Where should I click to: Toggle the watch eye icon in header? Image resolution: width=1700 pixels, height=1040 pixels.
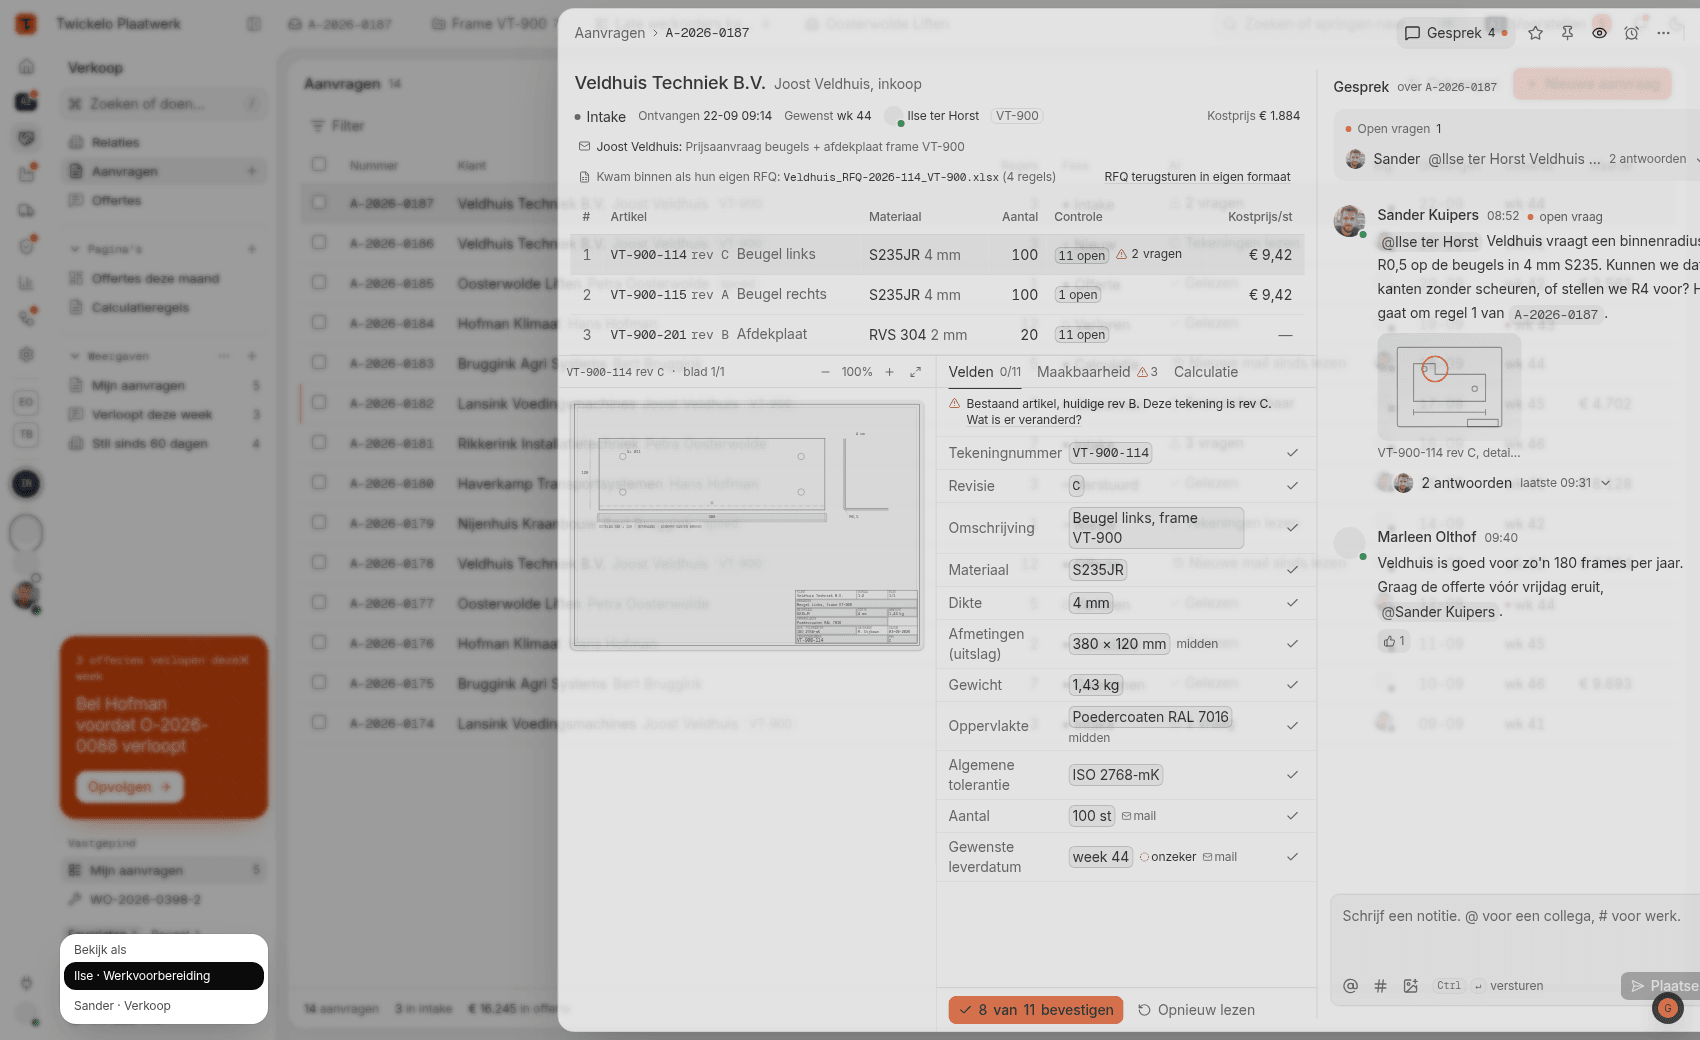(1599, 33)
